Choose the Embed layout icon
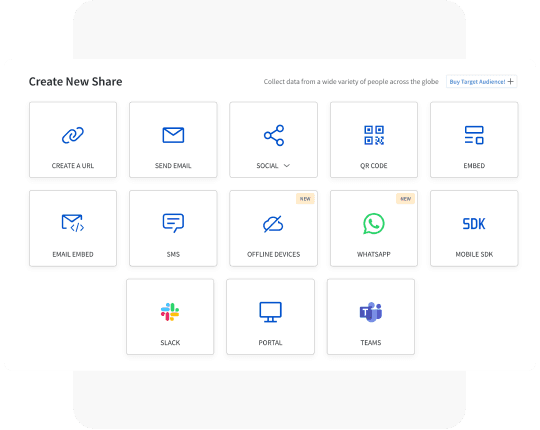The height and width of the screenshot is (430, 540). pos(474,135)
